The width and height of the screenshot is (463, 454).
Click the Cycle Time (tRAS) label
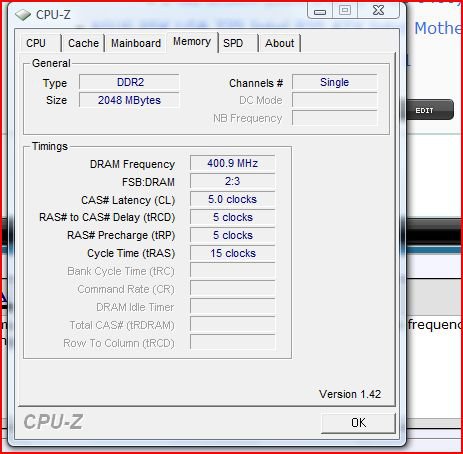point(131,254)
